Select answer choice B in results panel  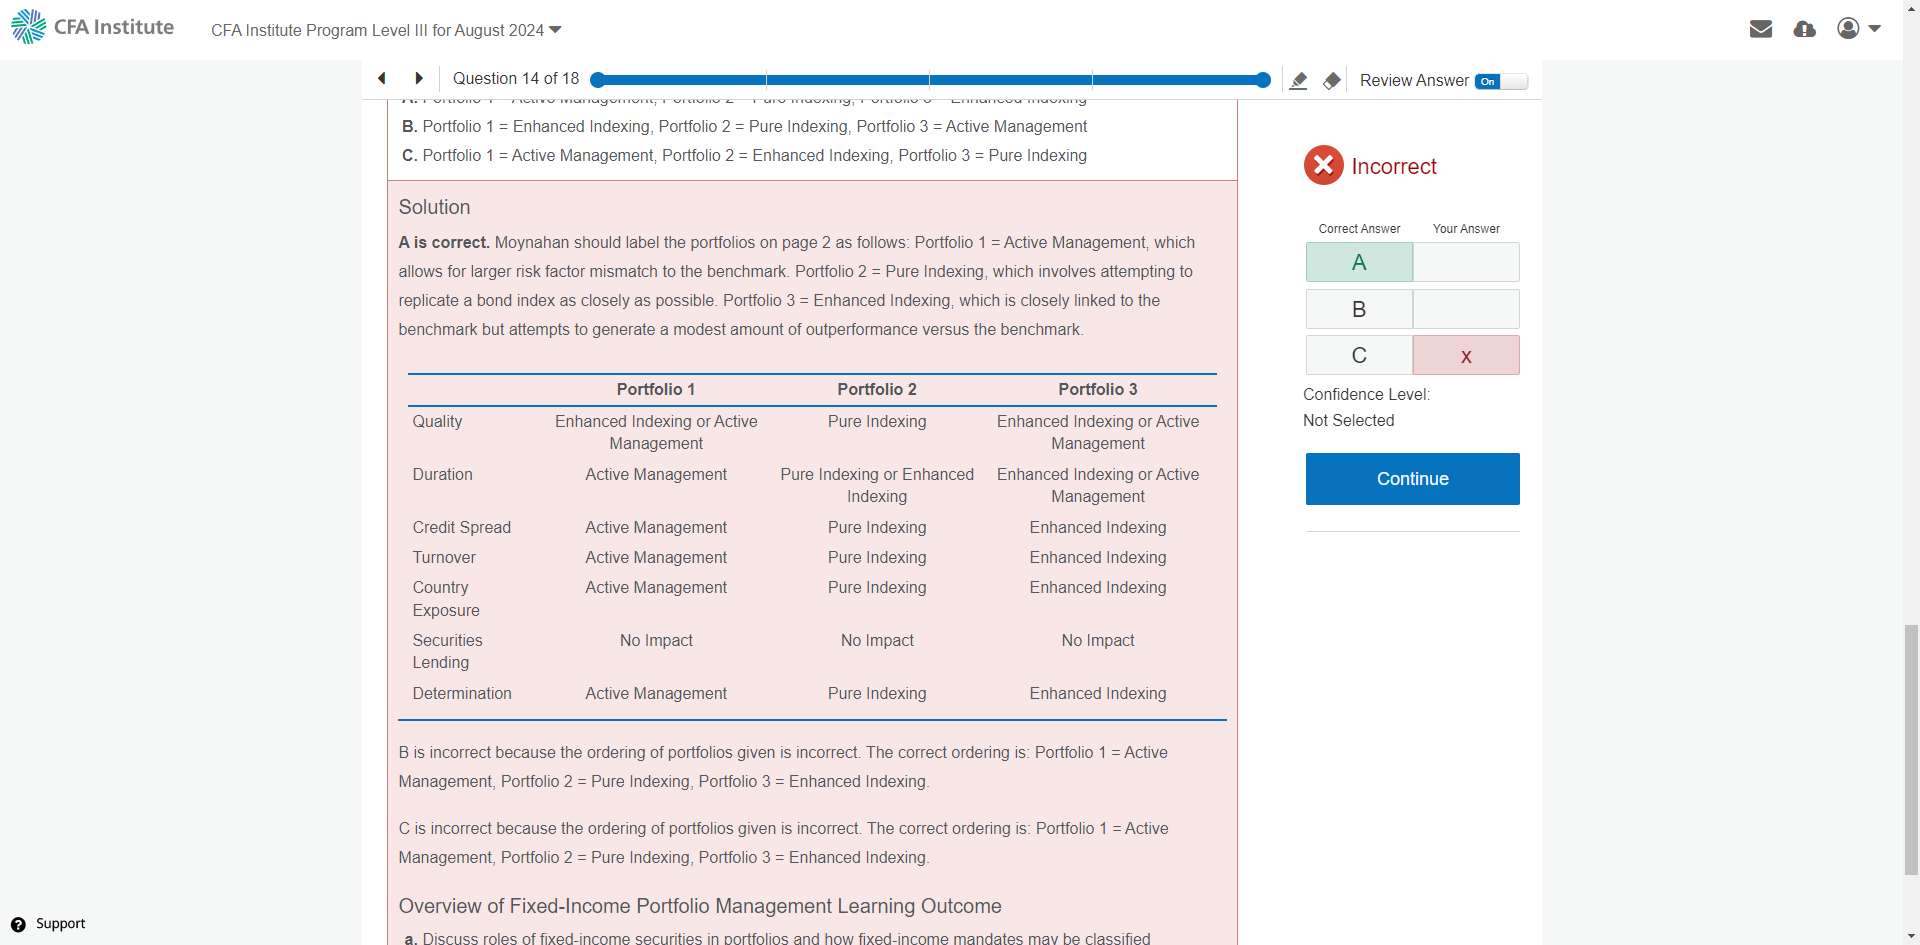point(1358,309)
